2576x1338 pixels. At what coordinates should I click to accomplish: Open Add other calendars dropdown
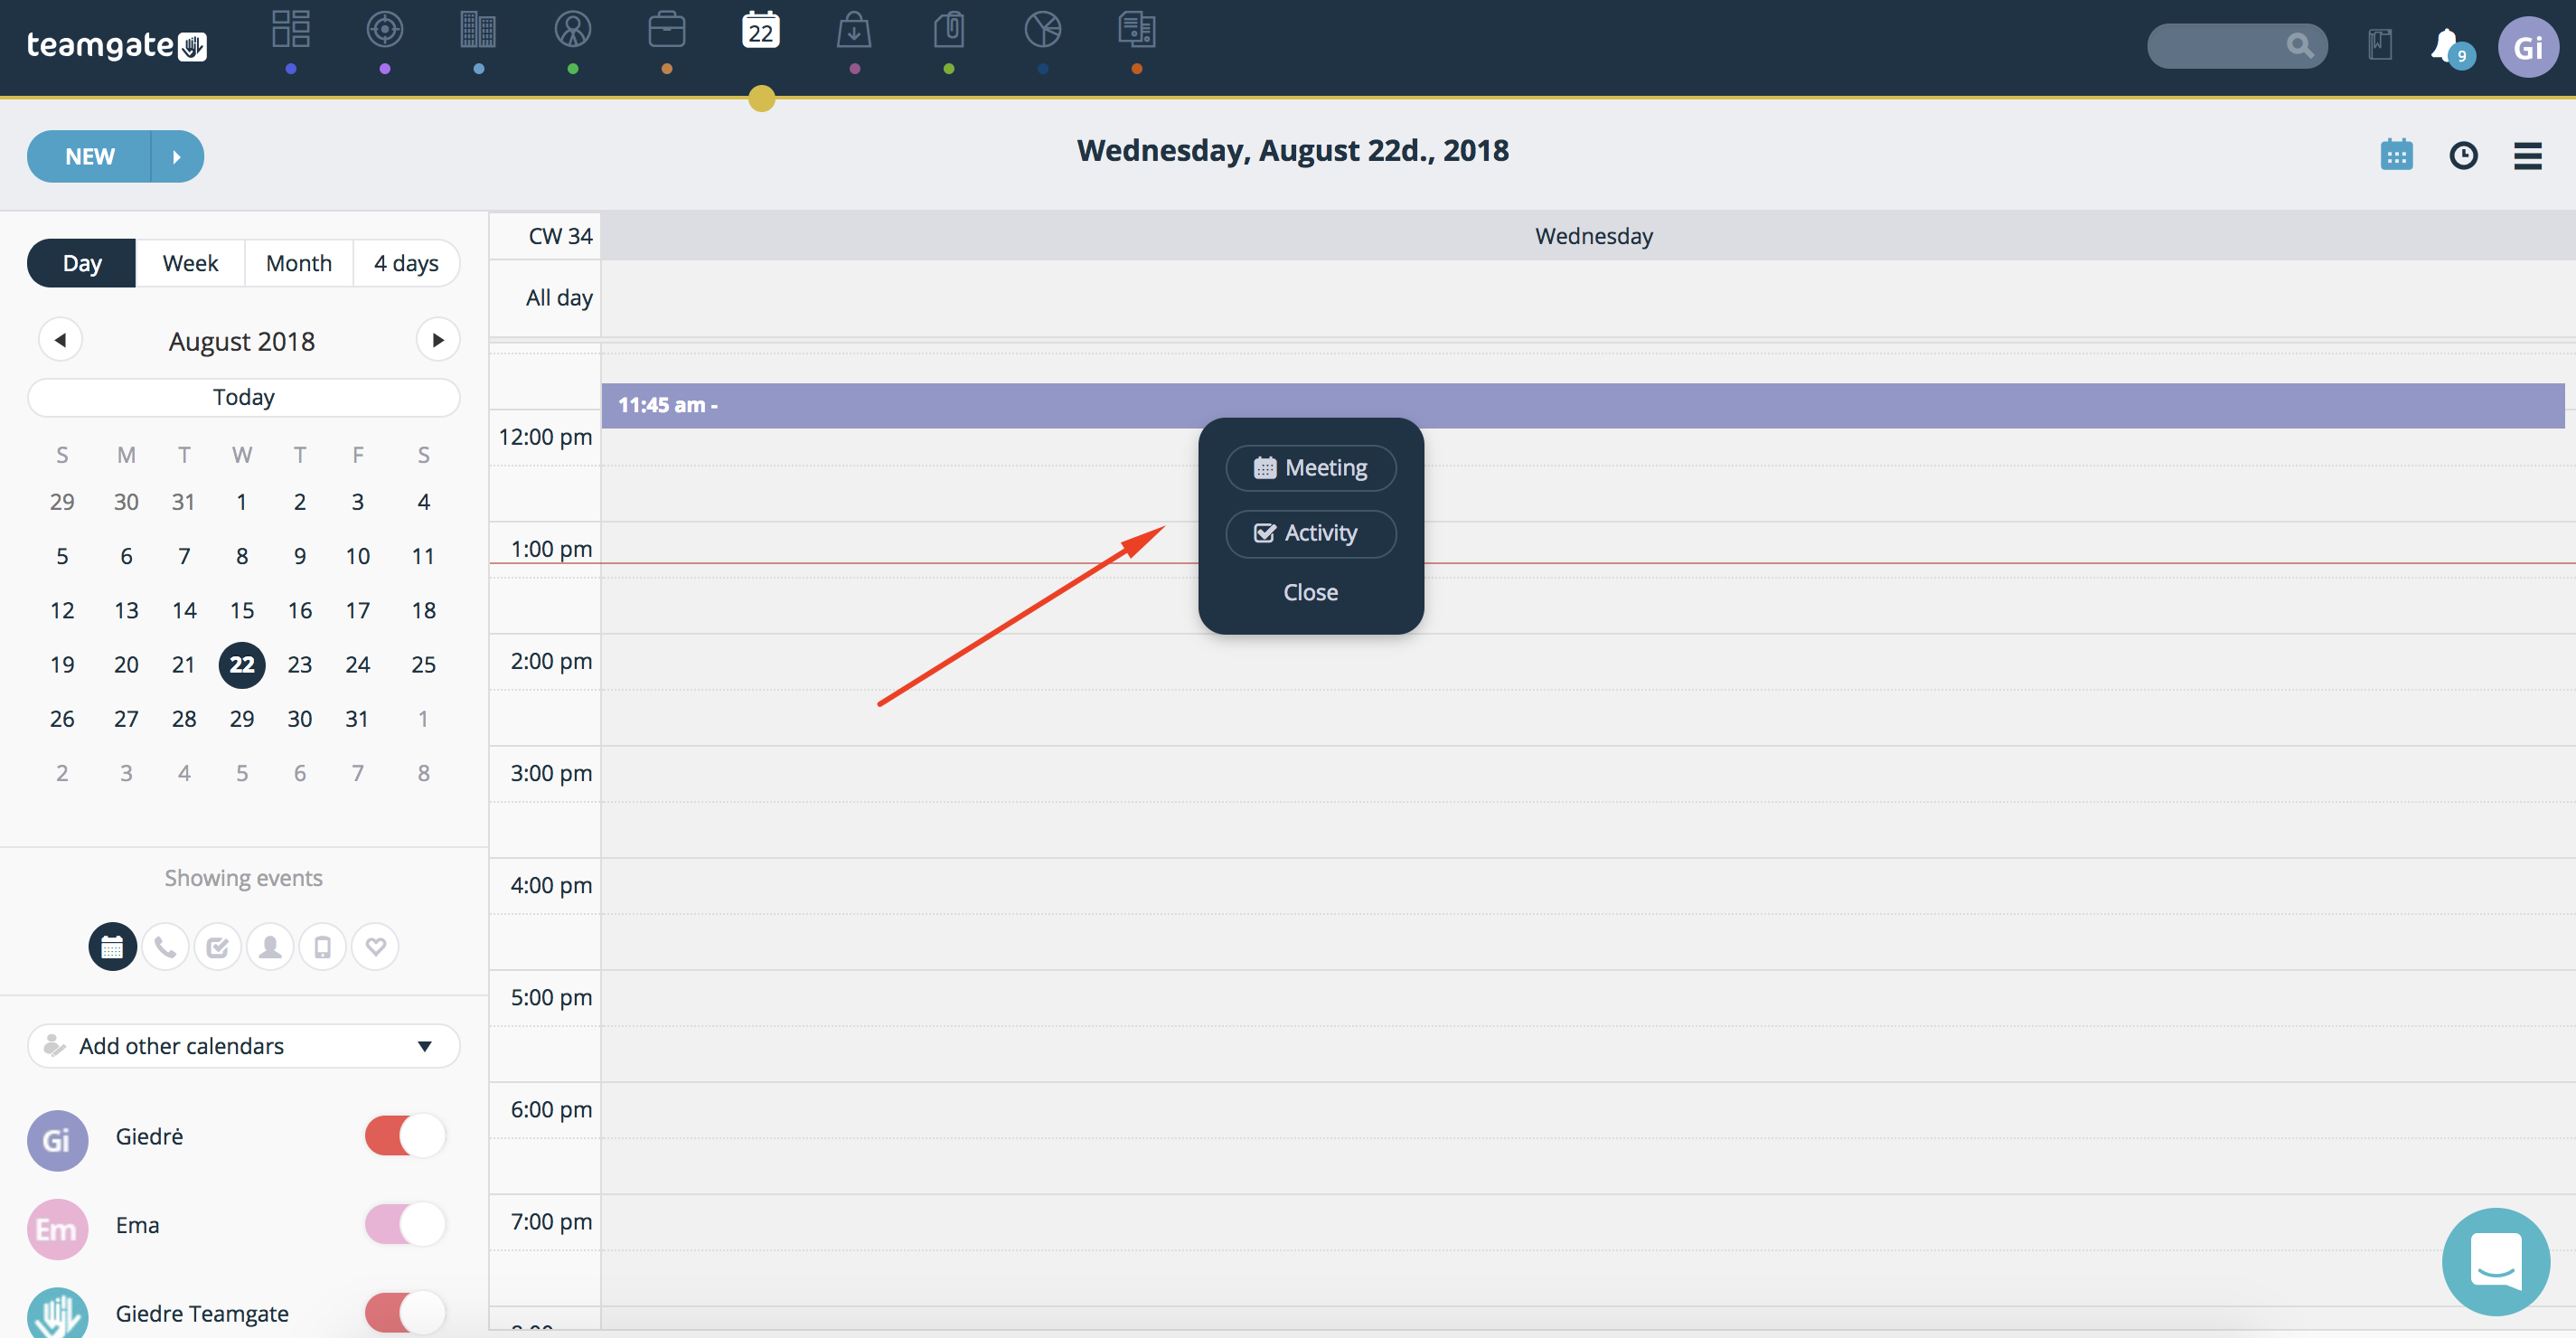(x=243, y=1045)
